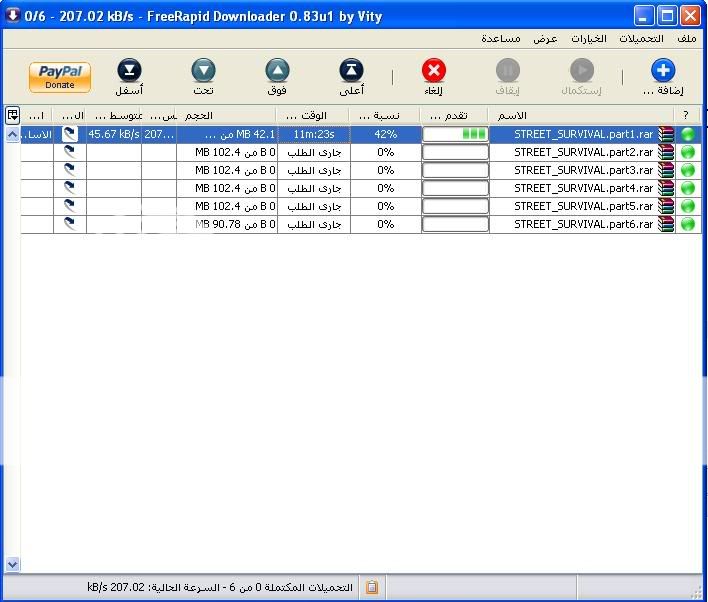The width and height of the screenshot is (708, 602).
Task: Open column chooser icon in table corner
Action: click(x=13, y=116)
